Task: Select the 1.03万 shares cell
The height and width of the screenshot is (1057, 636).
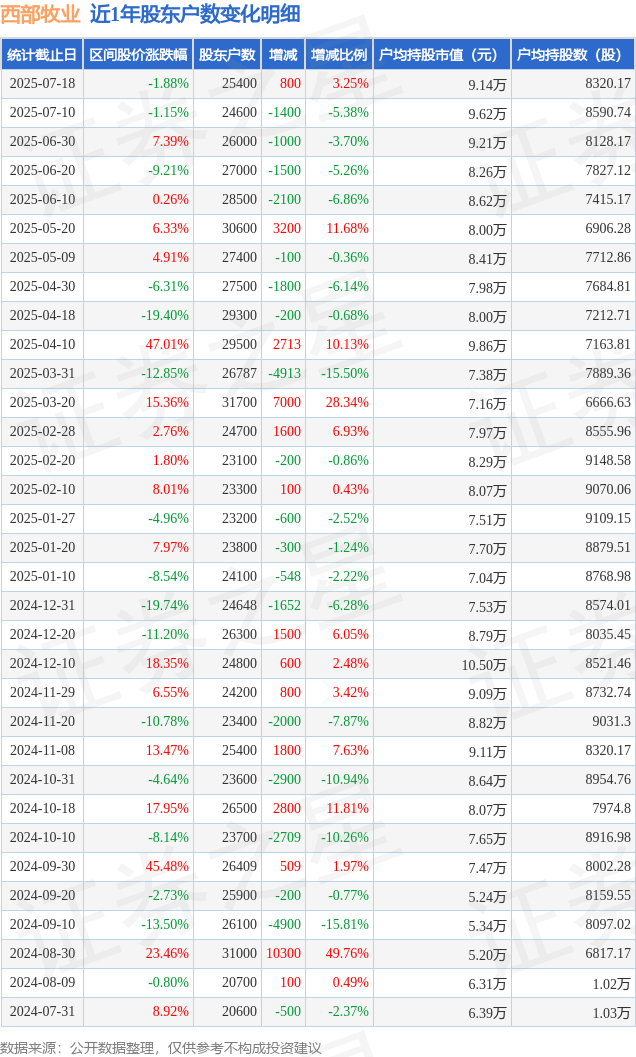Action: (611, 1013)
